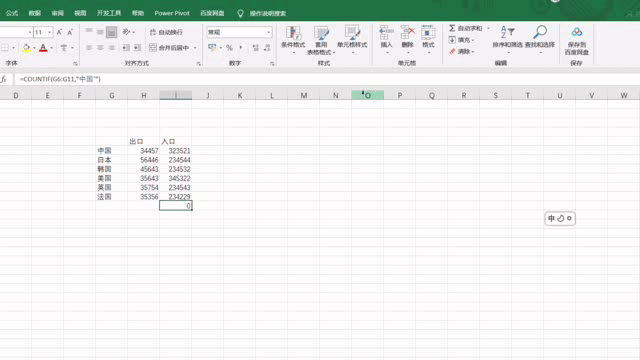
Task: Click the 填充 fill down icon
Action: 452,40
